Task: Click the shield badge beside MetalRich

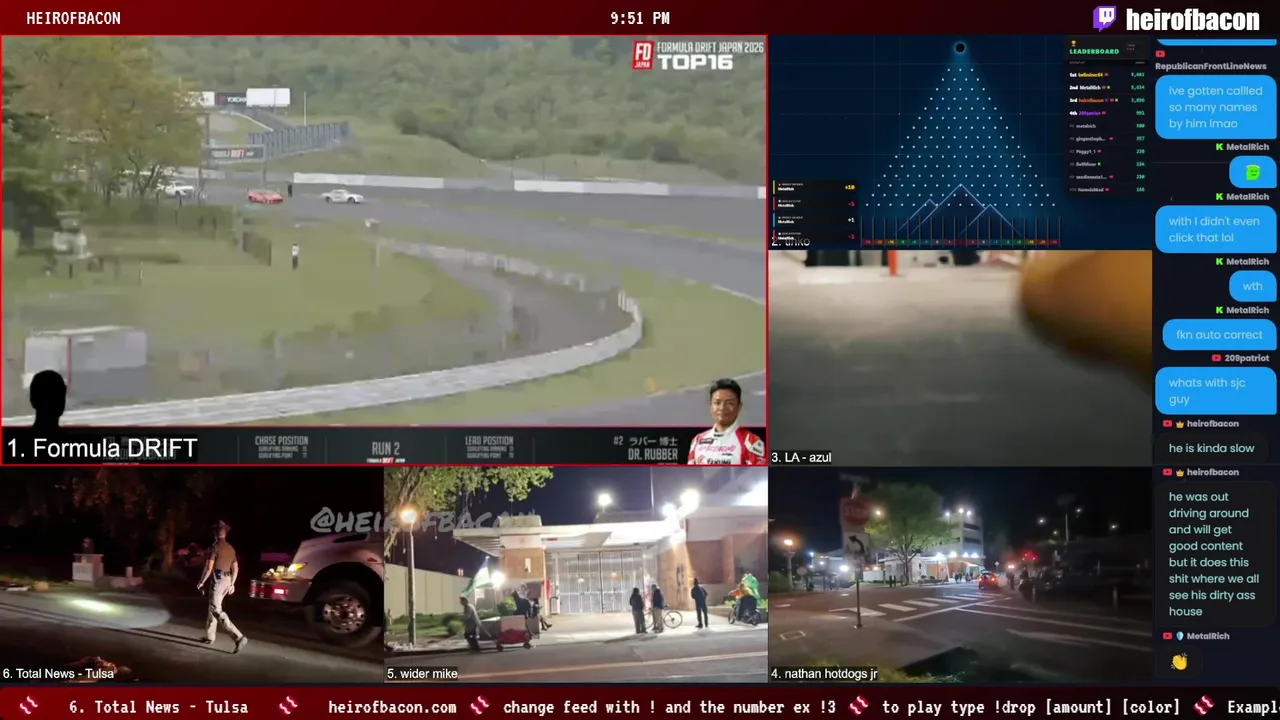Action: (x=1179, y=636)
